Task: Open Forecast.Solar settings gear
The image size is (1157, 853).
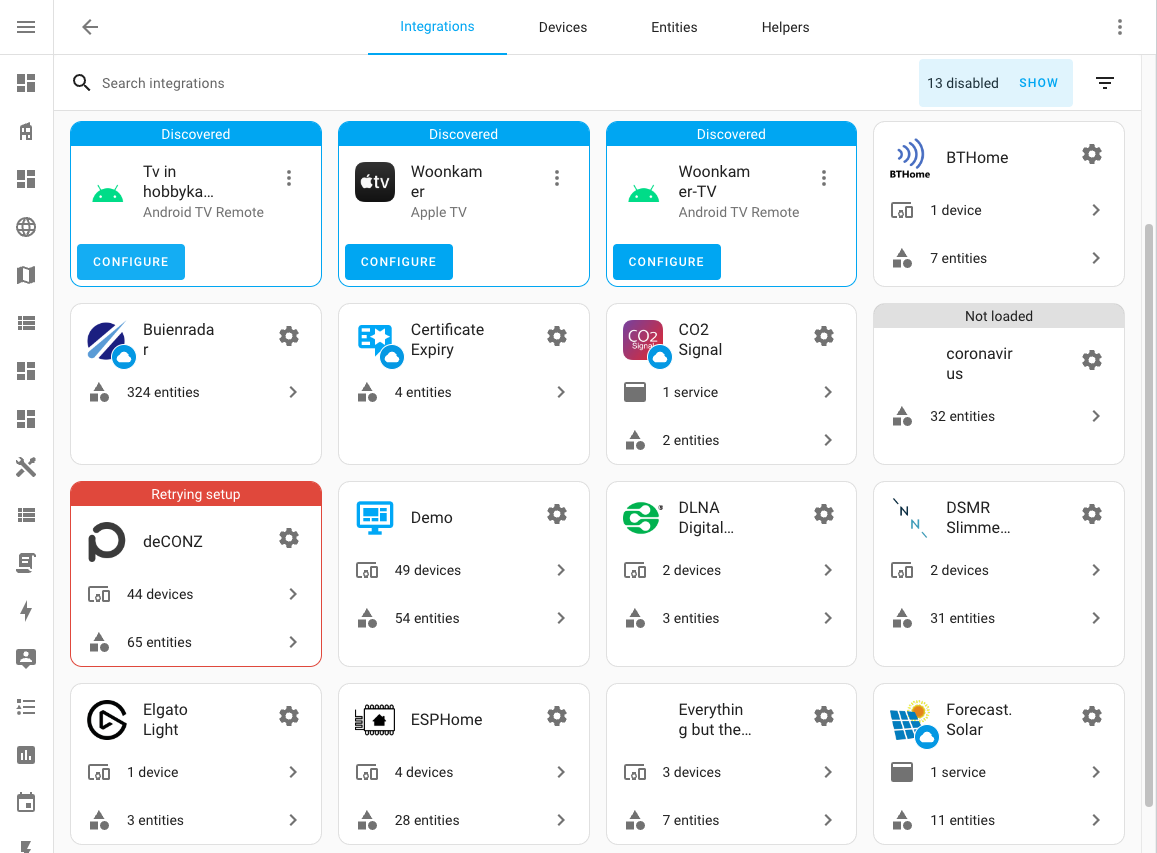Action: tap(1092, 716)
